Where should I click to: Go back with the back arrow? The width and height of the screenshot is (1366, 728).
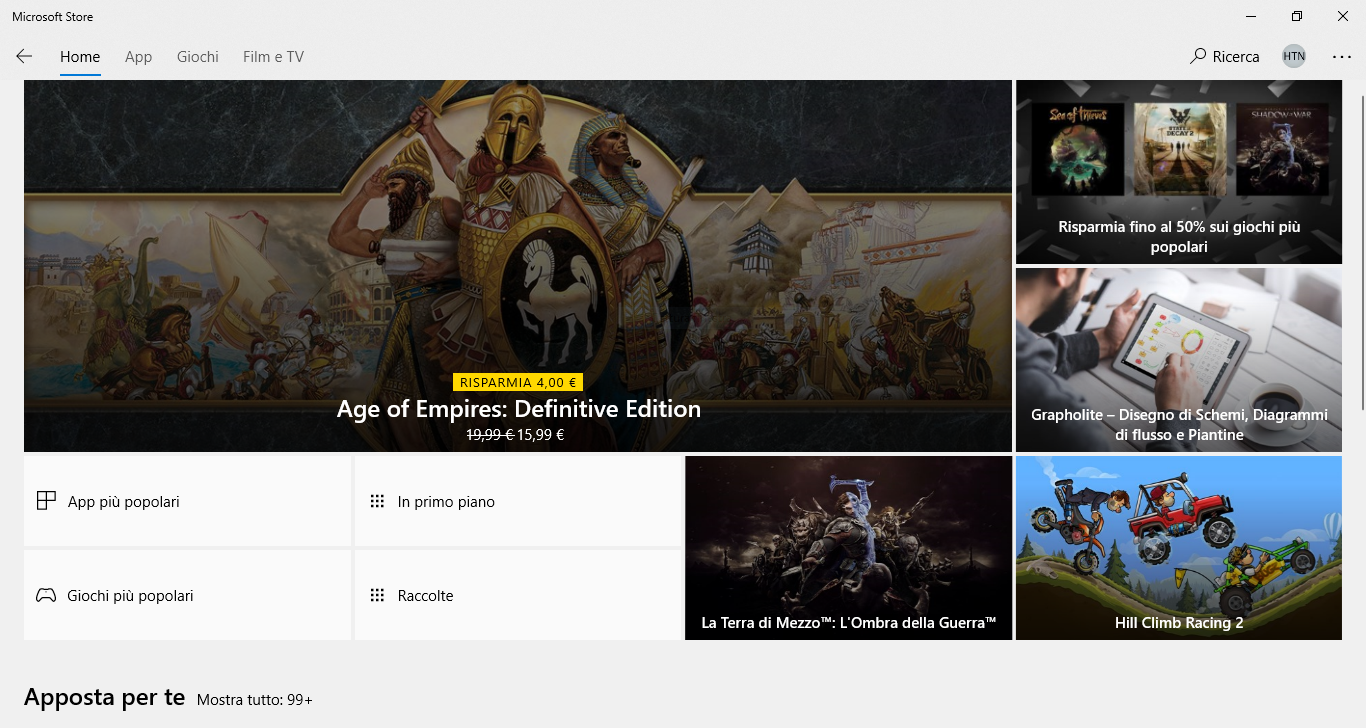[24, 57]
